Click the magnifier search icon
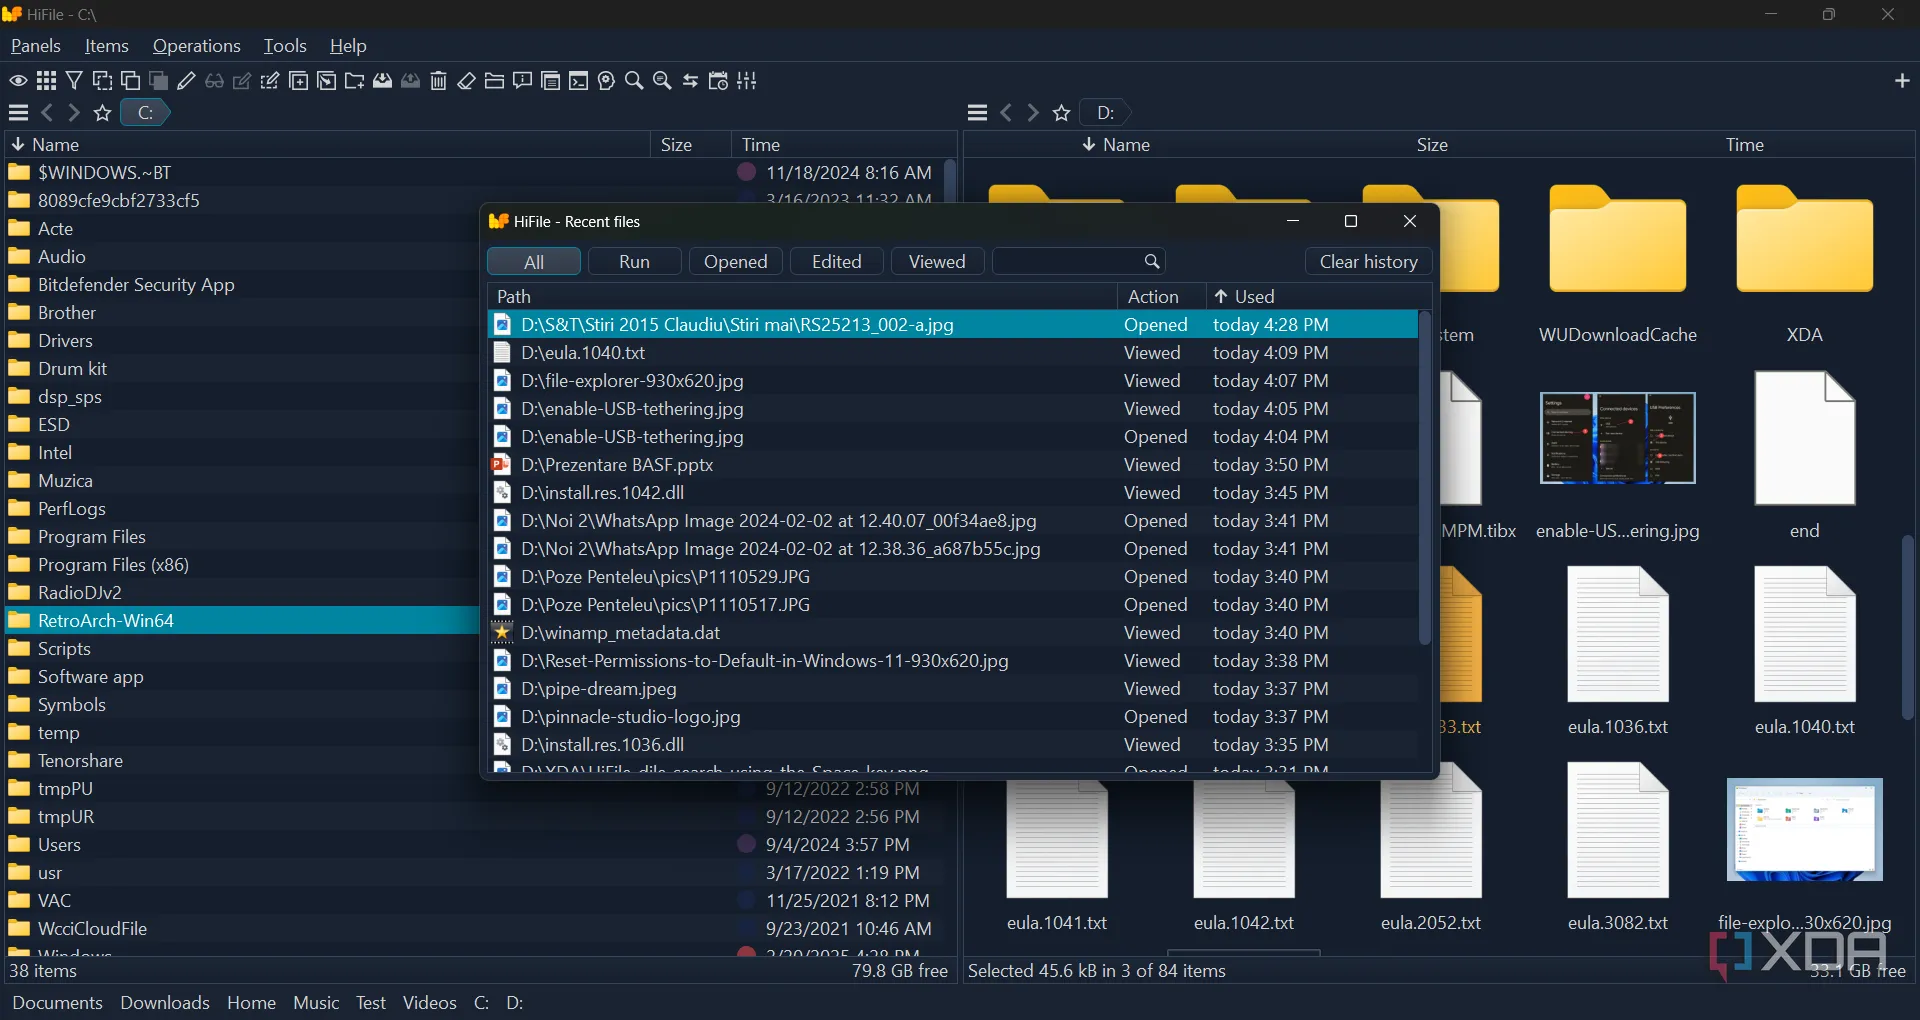This screenshot has height=1020, width=1920. [x=634, y=81]
